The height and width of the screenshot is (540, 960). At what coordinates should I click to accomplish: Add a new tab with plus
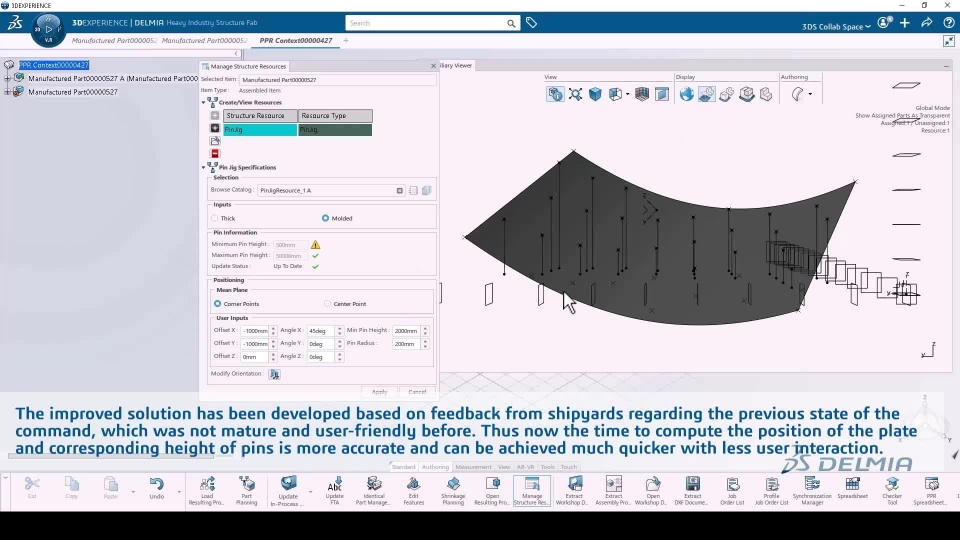click(346, 40)
